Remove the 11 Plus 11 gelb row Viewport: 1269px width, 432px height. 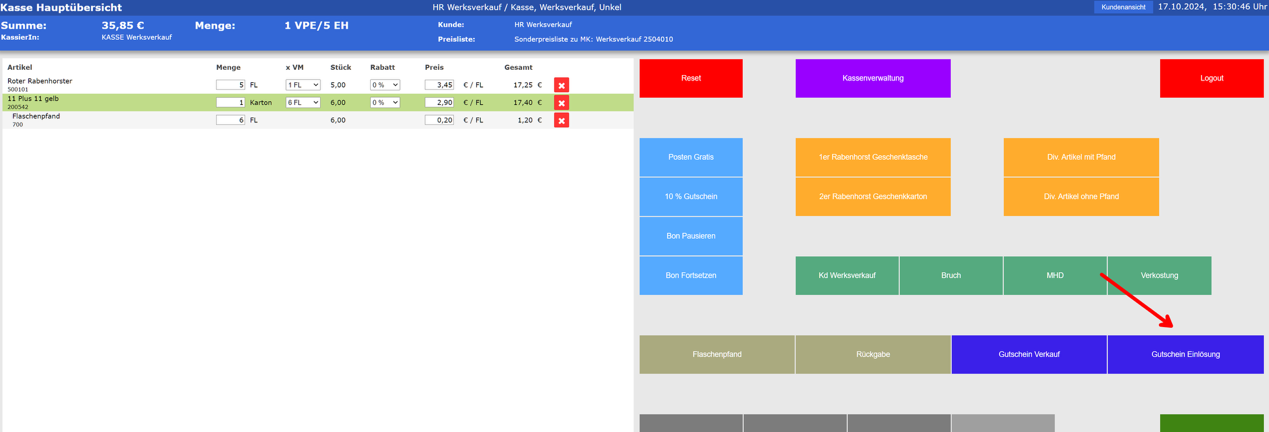coord(561,103)
